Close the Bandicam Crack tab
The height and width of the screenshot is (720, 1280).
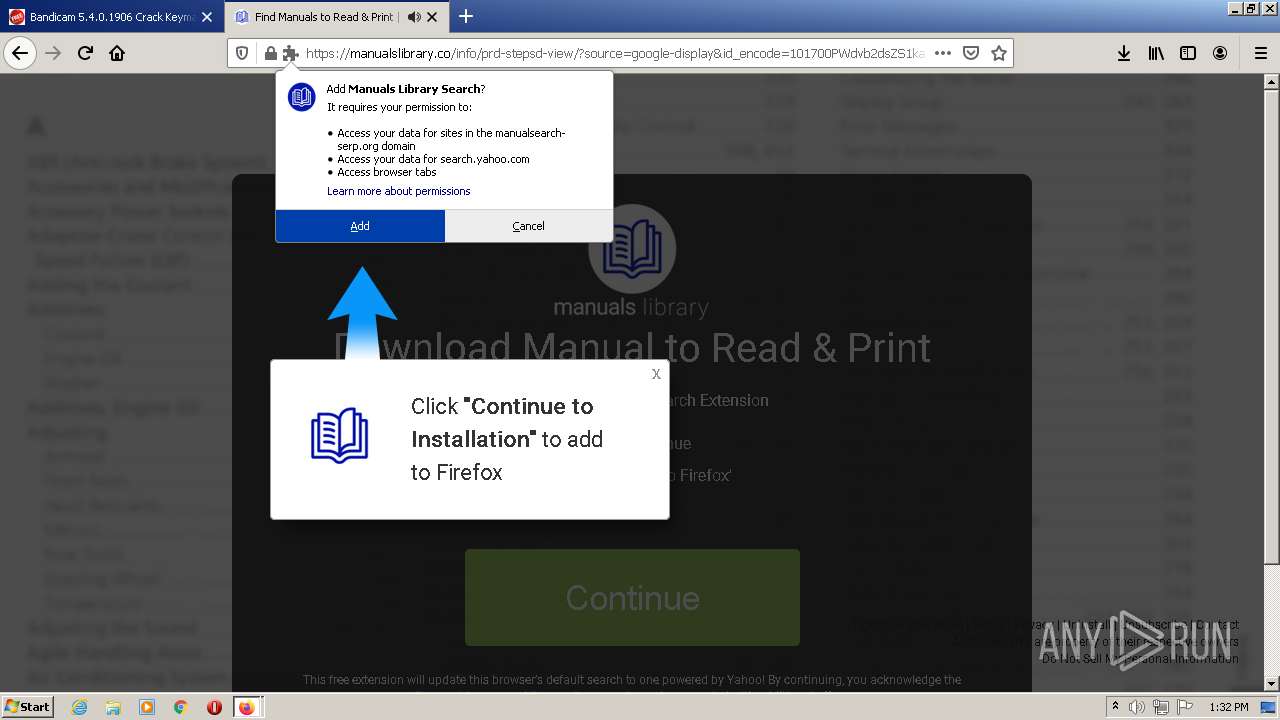[x=207, y=17]
